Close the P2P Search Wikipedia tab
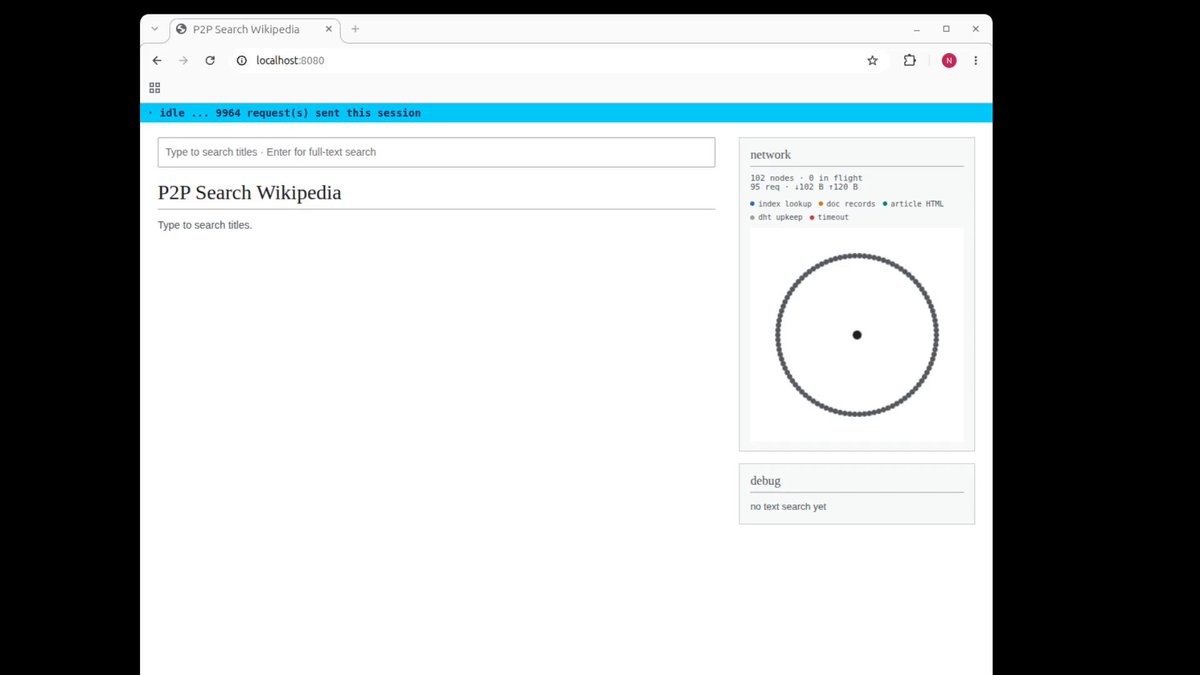The height and width of the screenshot is (675, 1200). pyautogui.click(x=328, y=29)
